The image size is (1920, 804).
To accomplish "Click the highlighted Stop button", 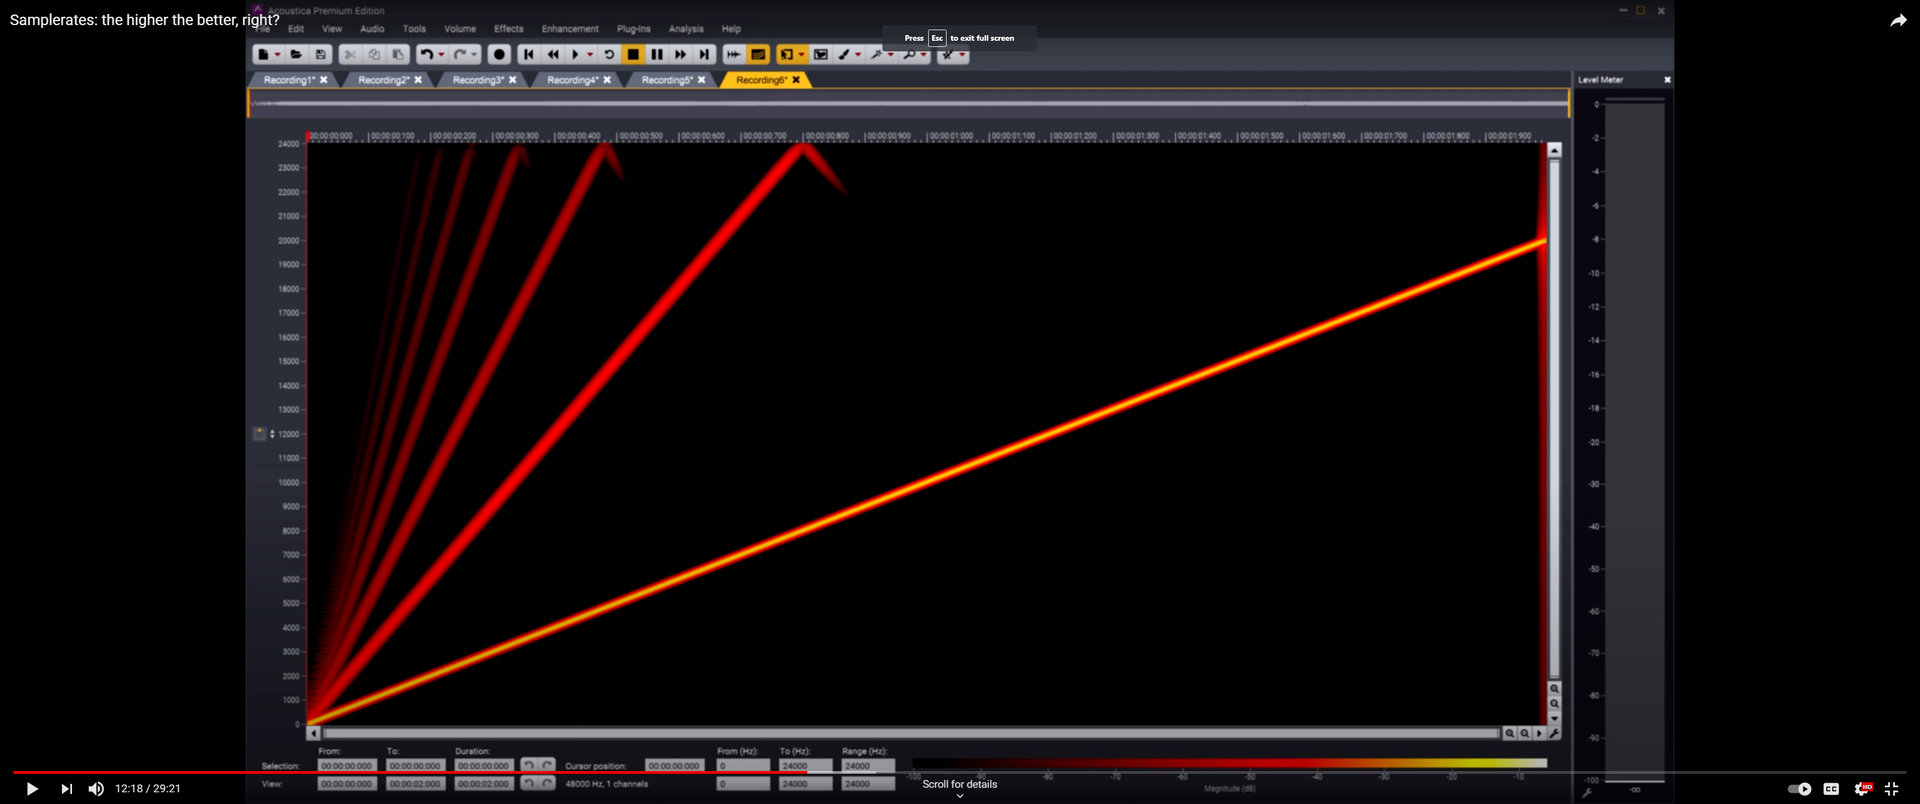I will (633, 55).
